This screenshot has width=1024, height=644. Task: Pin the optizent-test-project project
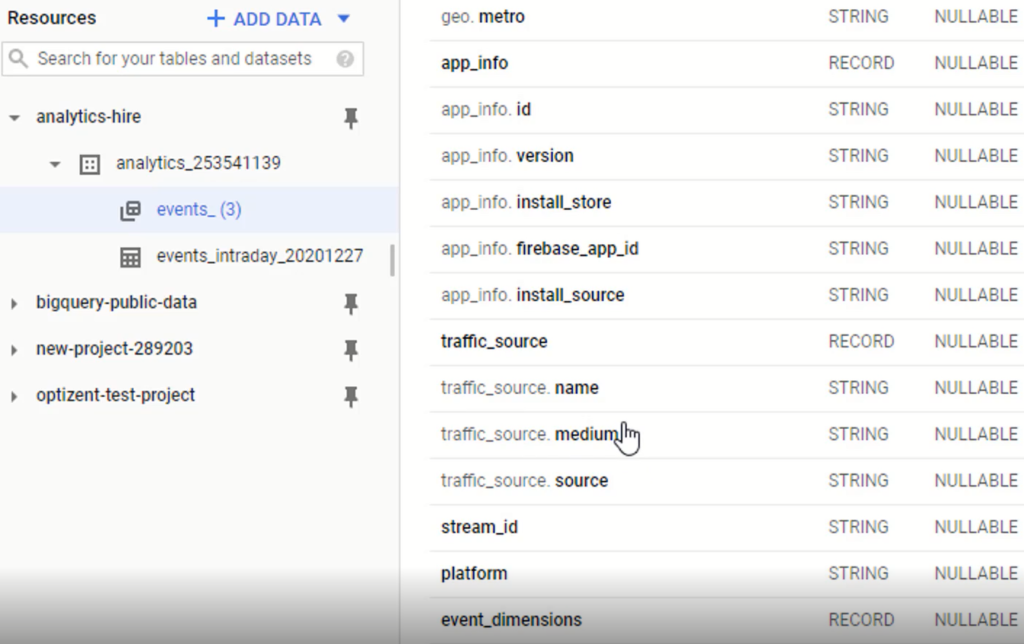click(351, 395)
